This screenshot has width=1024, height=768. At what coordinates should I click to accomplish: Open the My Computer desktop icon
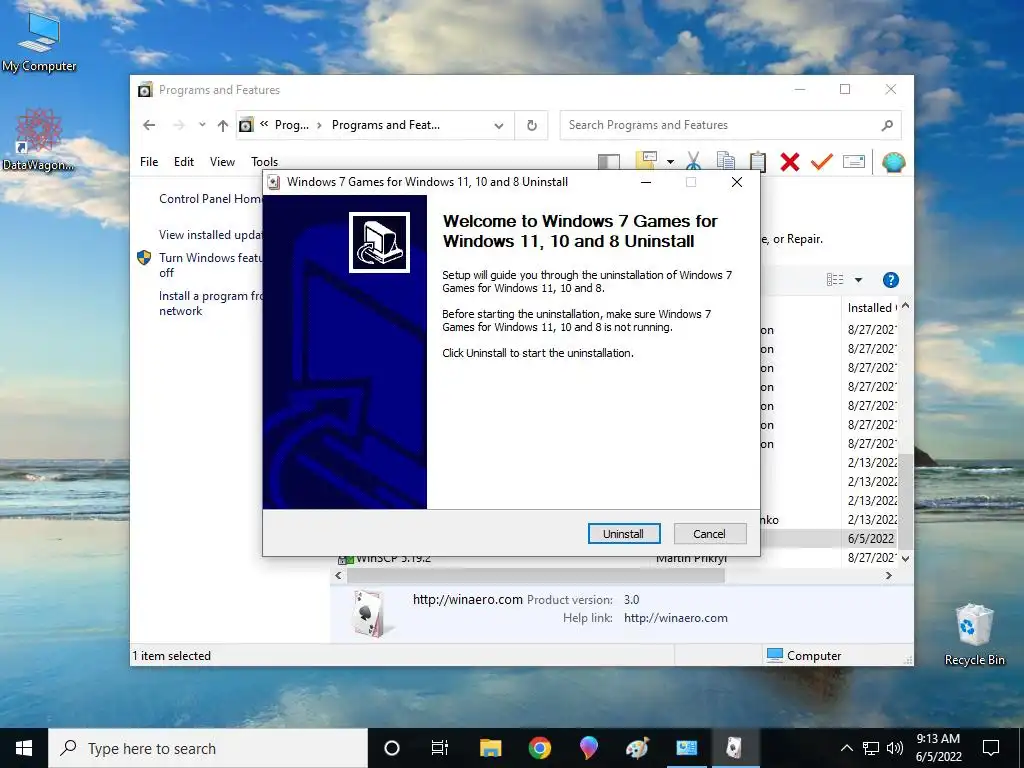39,42
